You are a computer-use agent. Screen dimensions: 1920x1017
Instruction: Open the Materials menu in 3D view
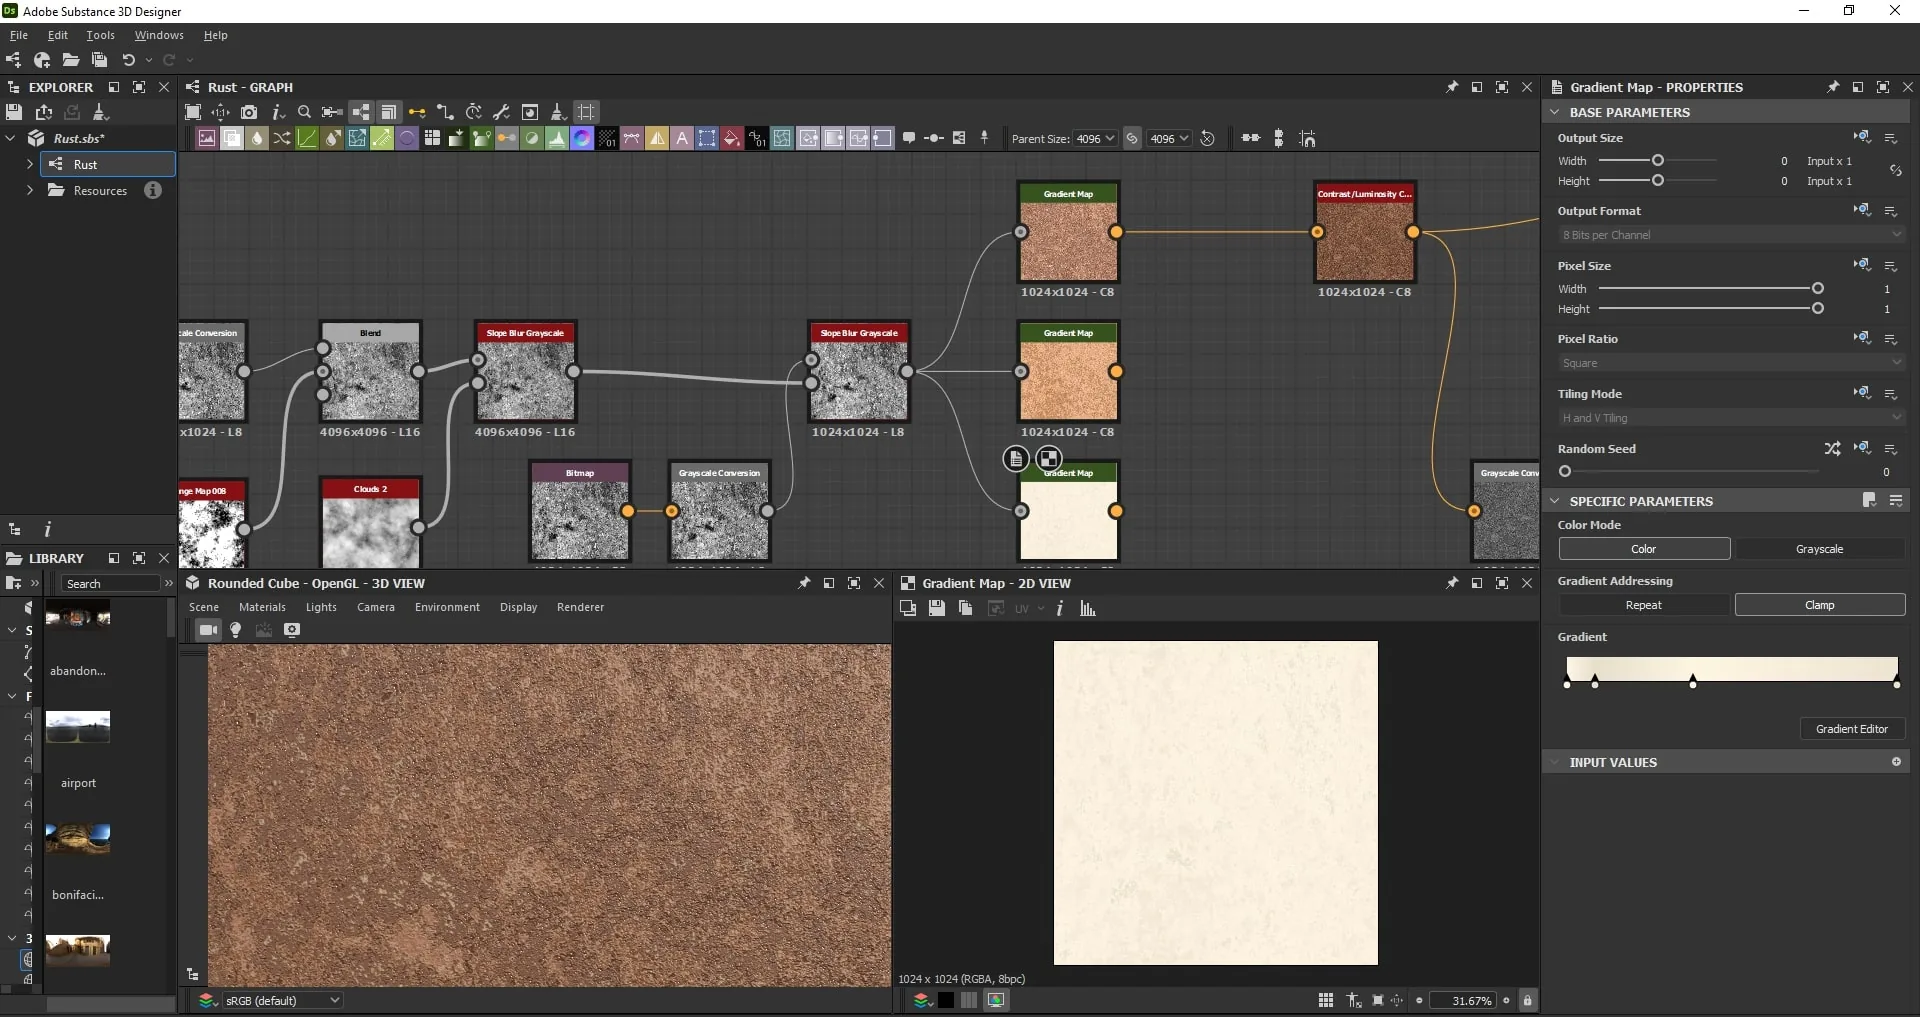(x=262, y=607)
